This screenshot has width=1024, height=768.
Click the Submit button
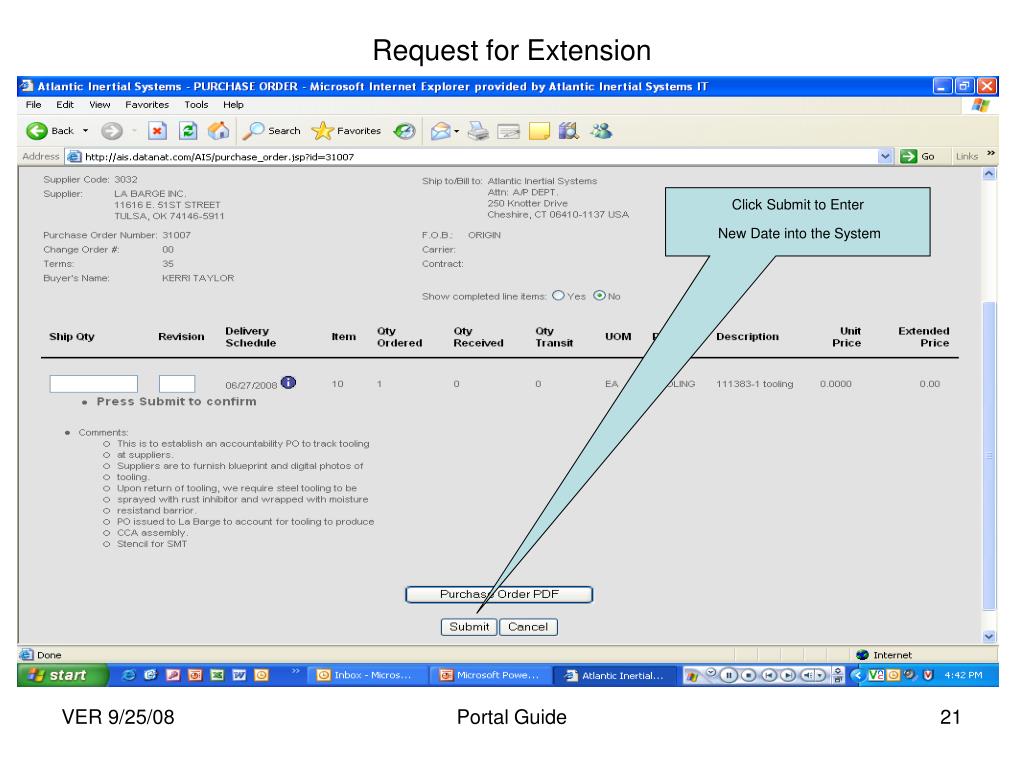coord(469,627)
